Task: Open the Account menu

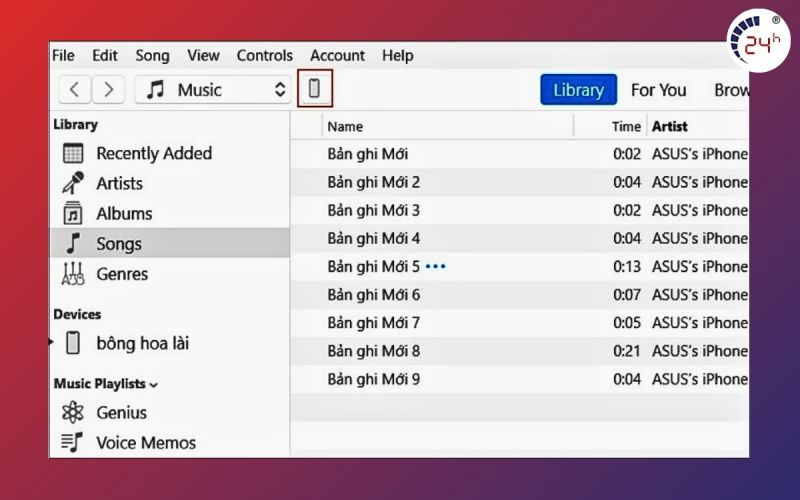Action: click(338, 56)
